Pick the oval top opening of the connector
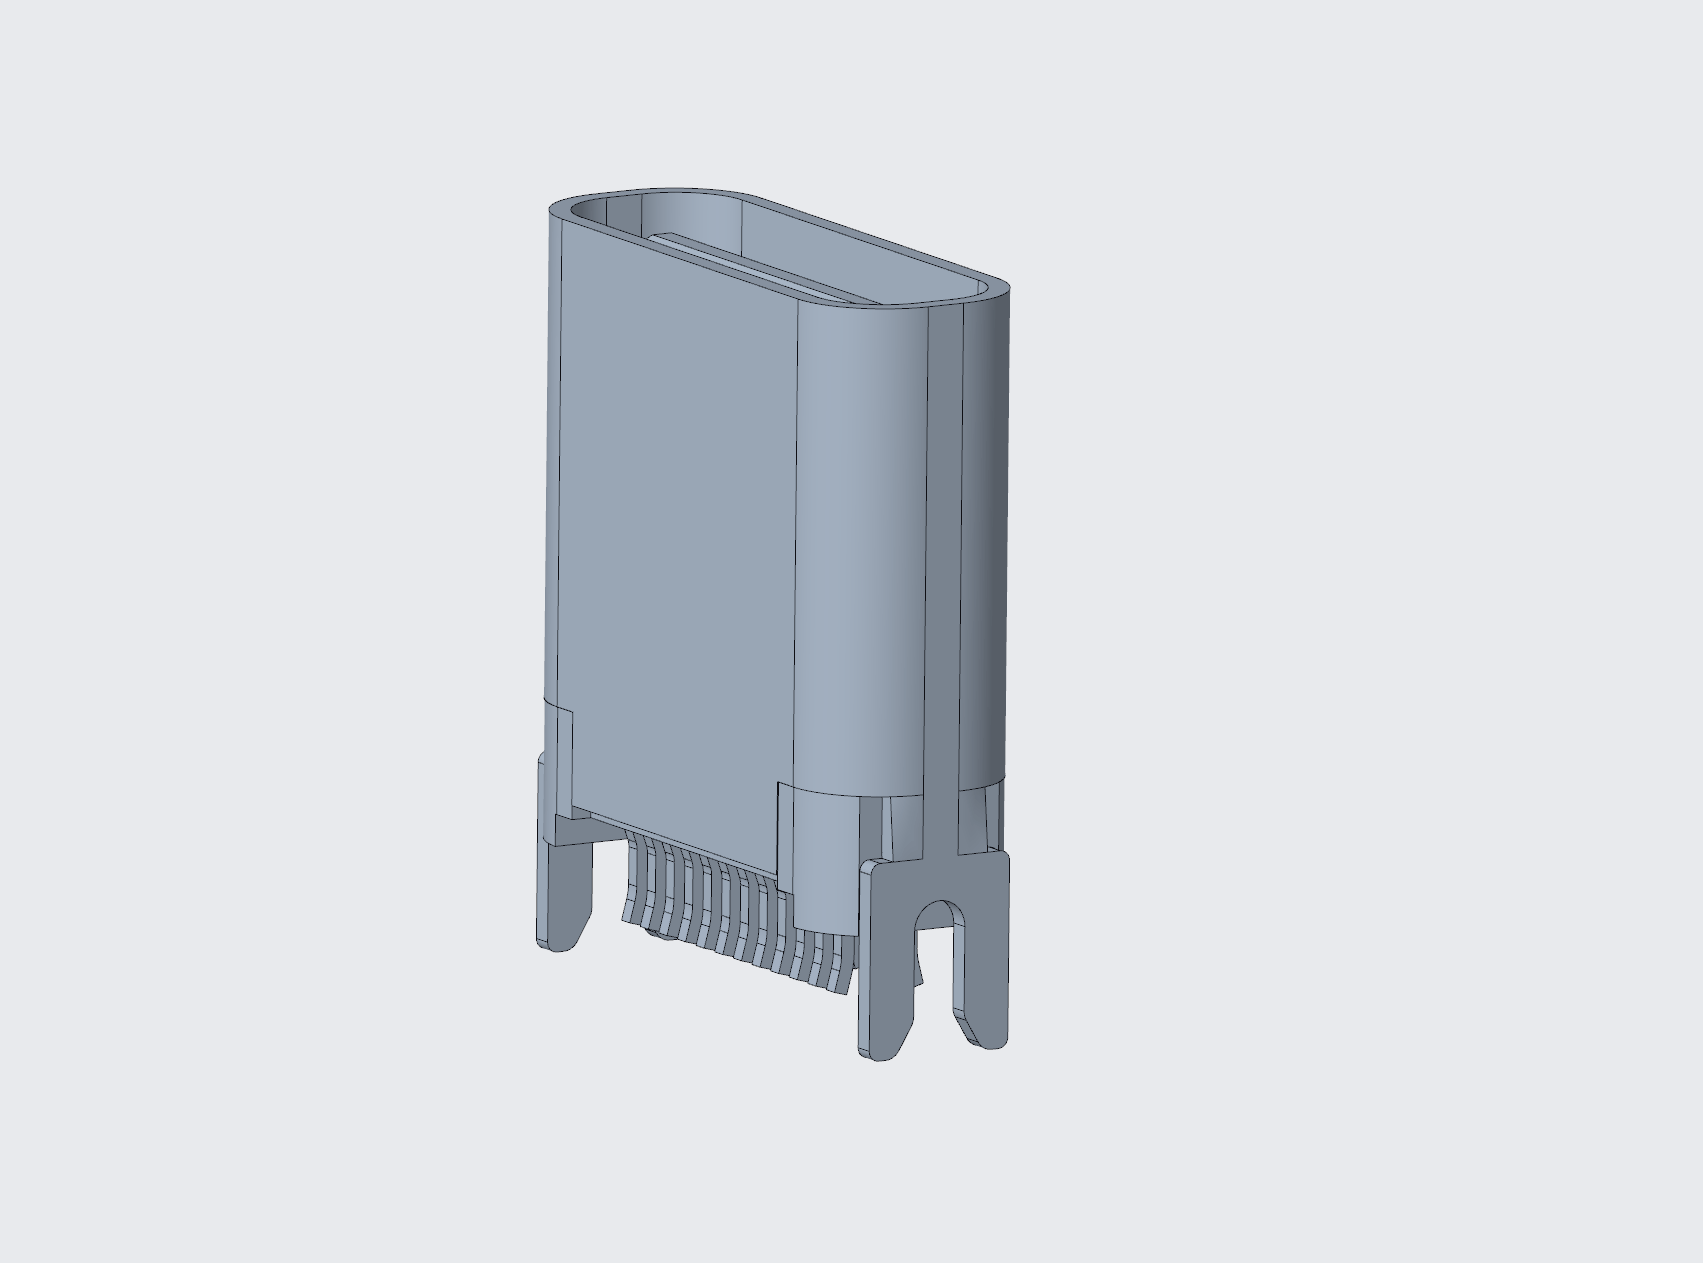This screenshot has height=1263, width=1703. point(778,247)
